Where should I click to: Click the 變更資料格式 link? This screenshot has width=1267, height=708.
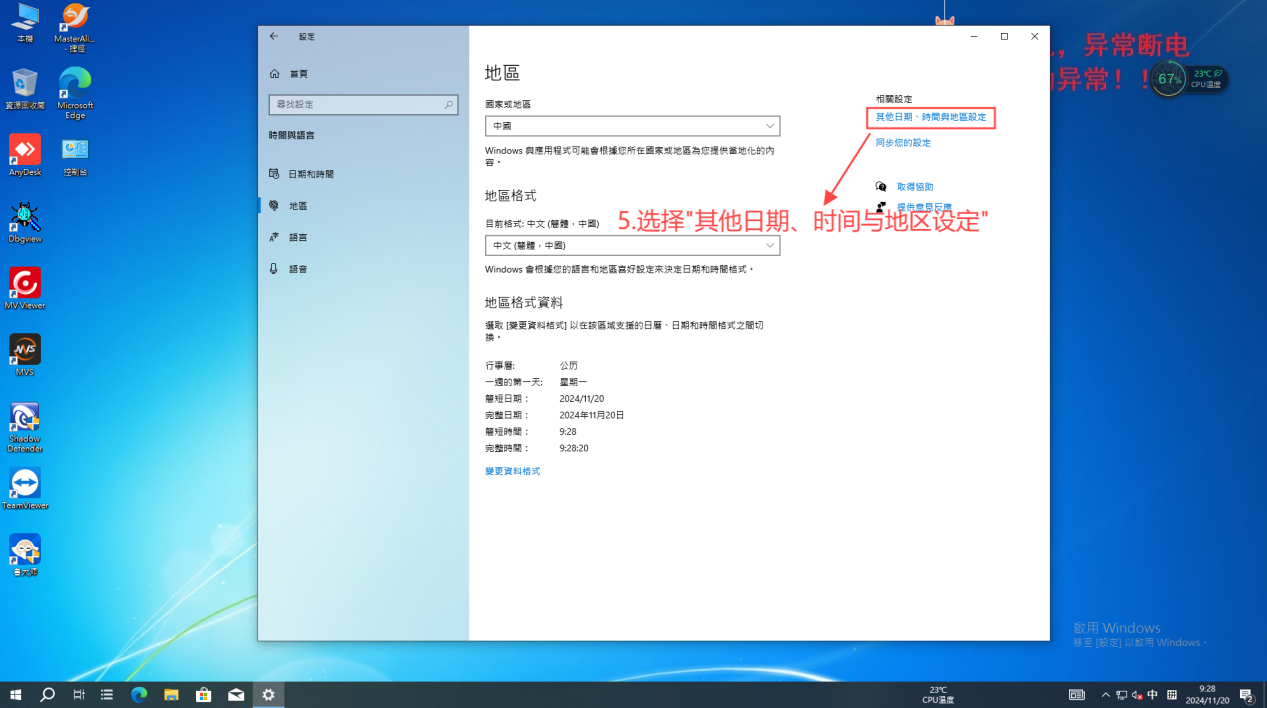click(x=512, y=471)
